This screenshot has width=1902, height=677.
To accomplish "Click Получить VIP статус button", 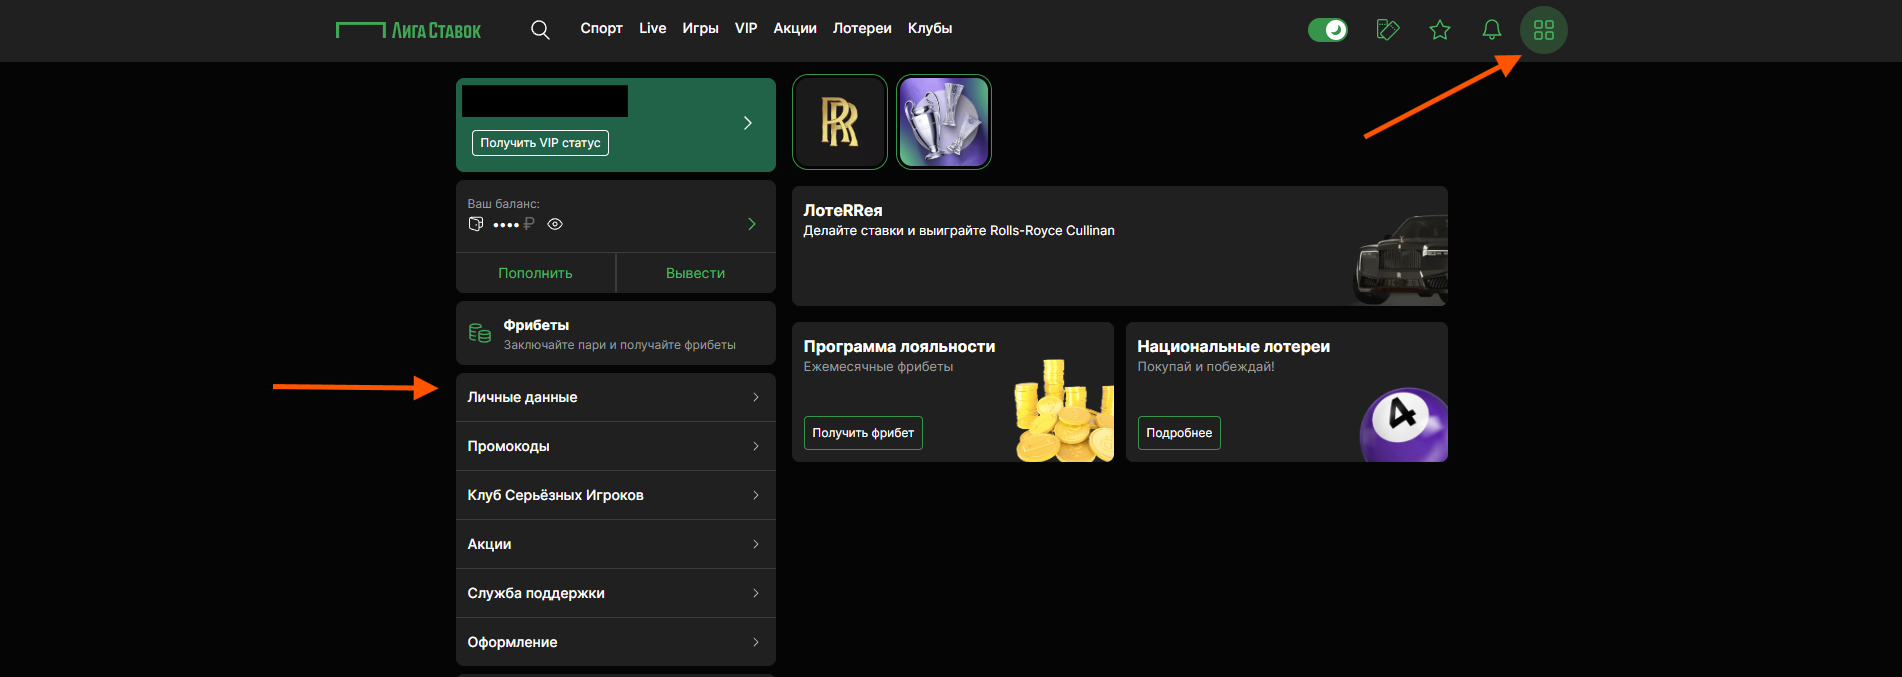I will tap(540, 143).
